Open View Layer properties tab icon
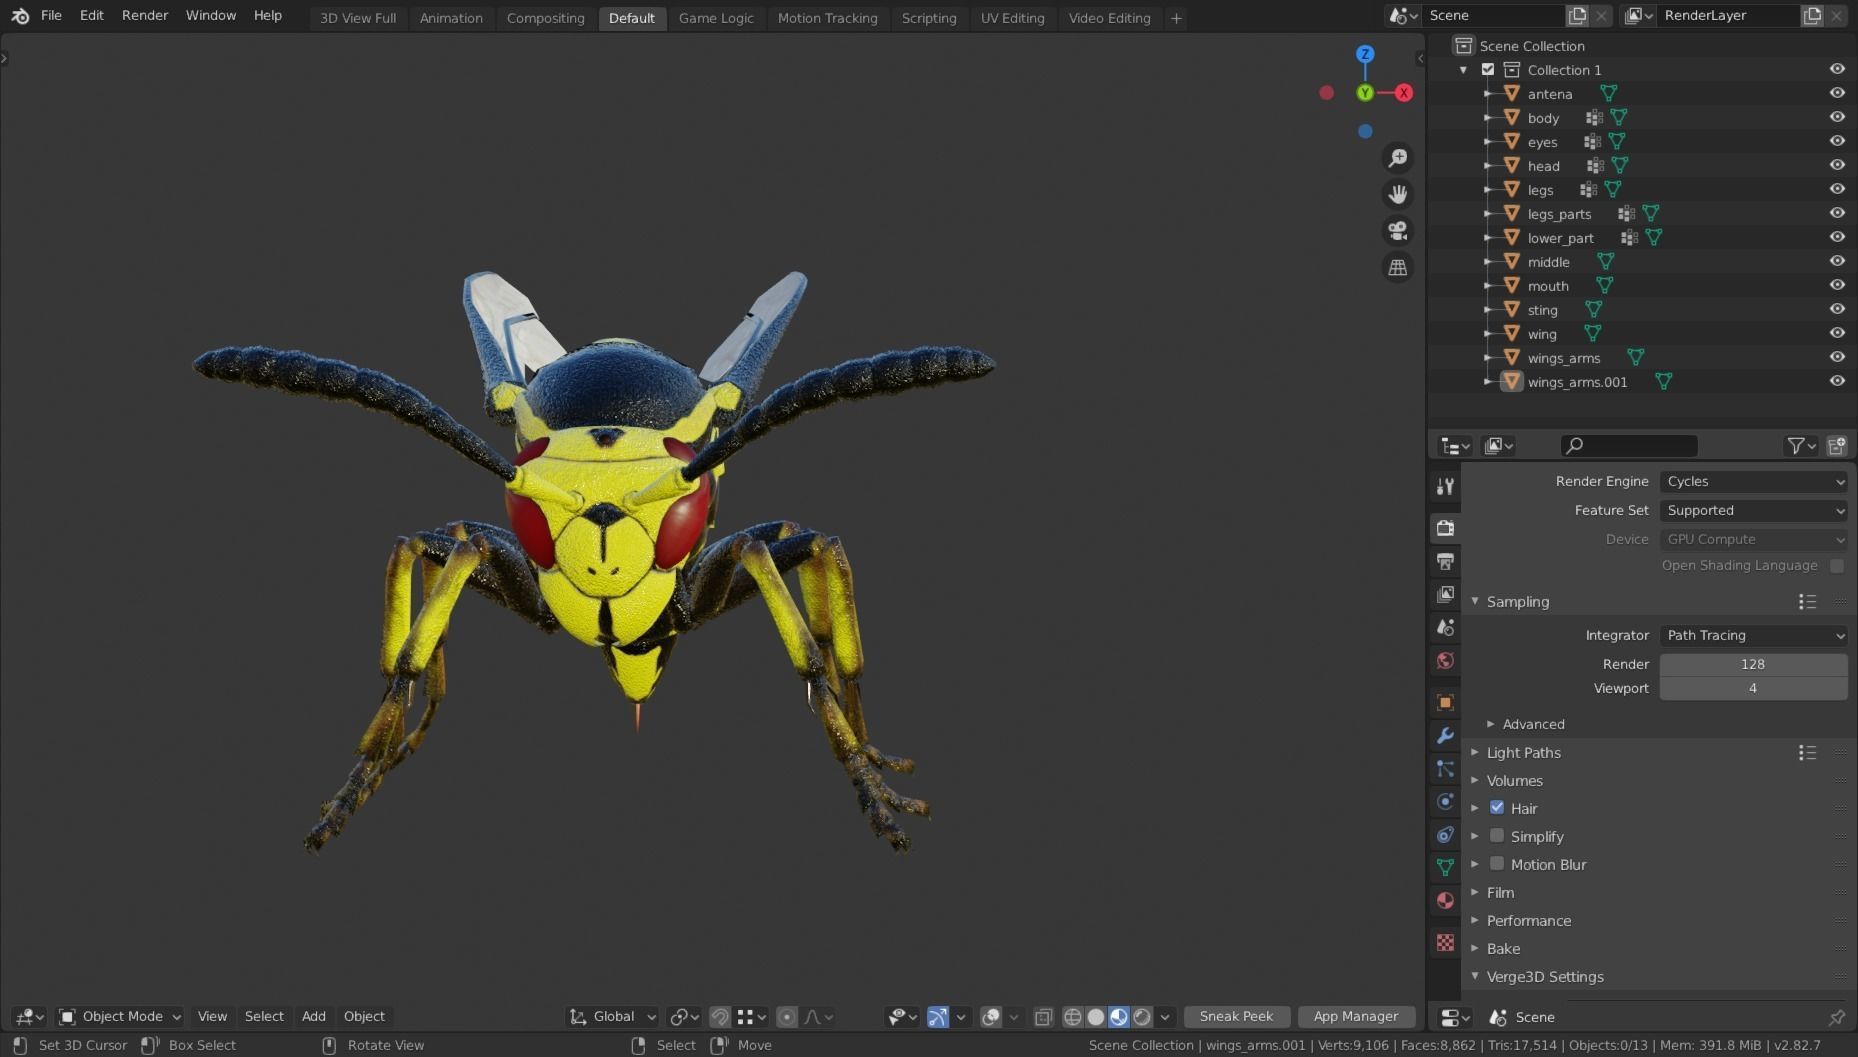1858x1057 pixels. [1445, 594]
